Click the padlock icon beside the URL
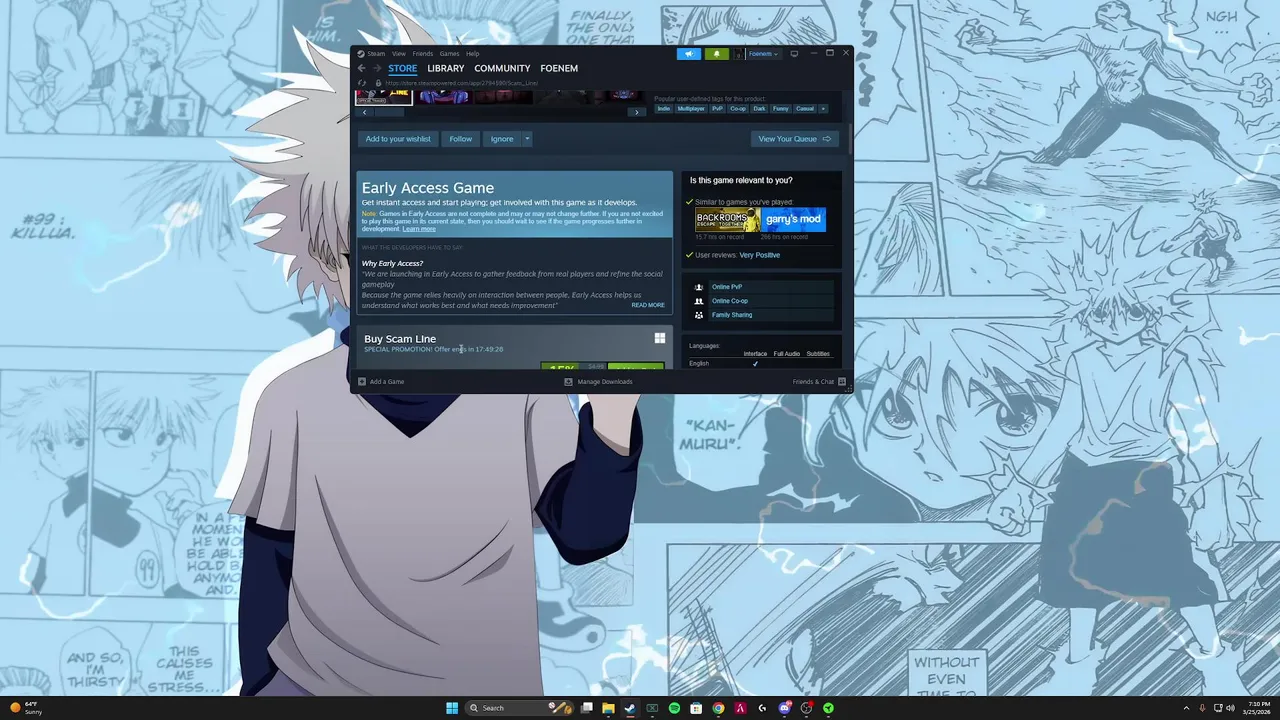 coord(378,83)
